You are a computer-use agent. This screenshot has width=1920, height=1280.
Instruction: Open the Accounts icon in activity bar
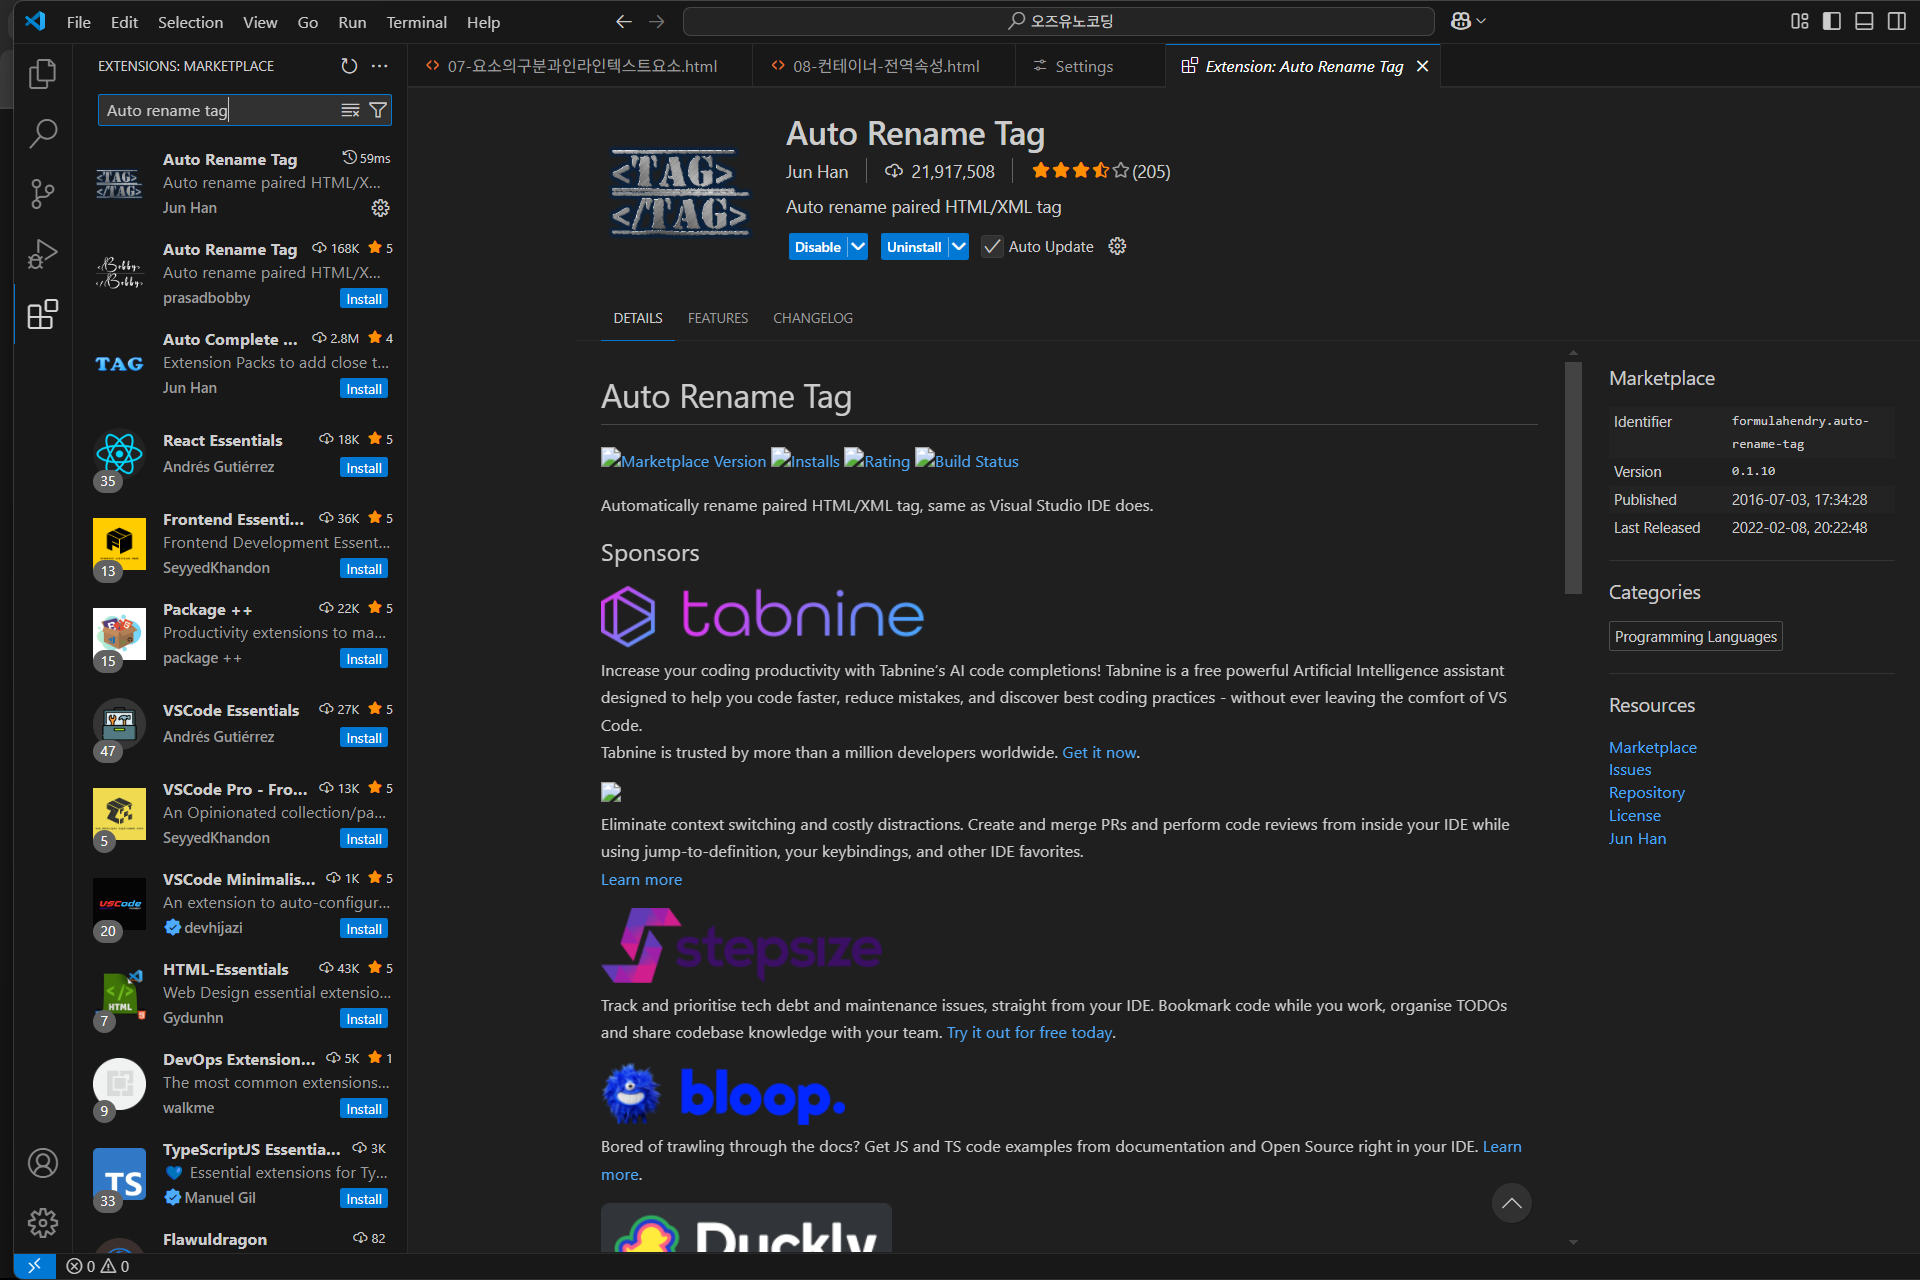point(42,1163)
